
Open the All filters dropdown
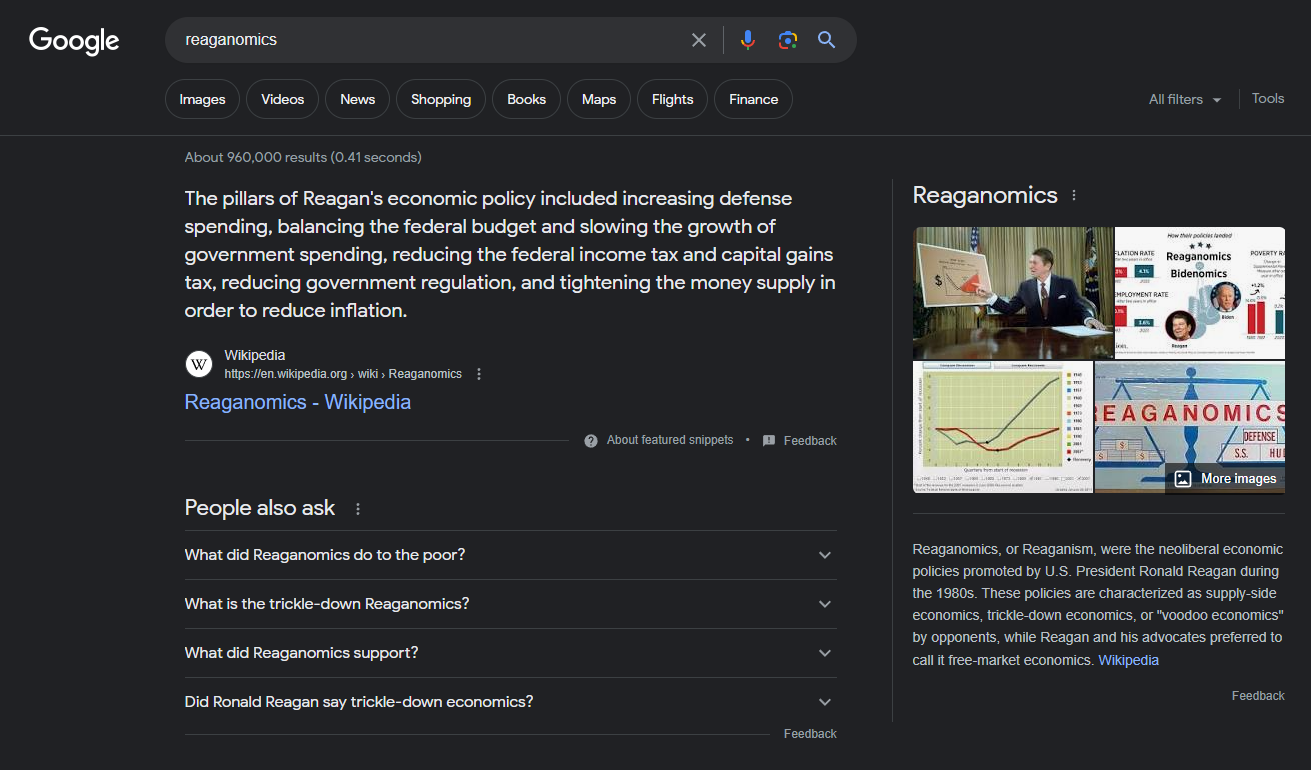pyautogui.click(x=1185, y=99)
